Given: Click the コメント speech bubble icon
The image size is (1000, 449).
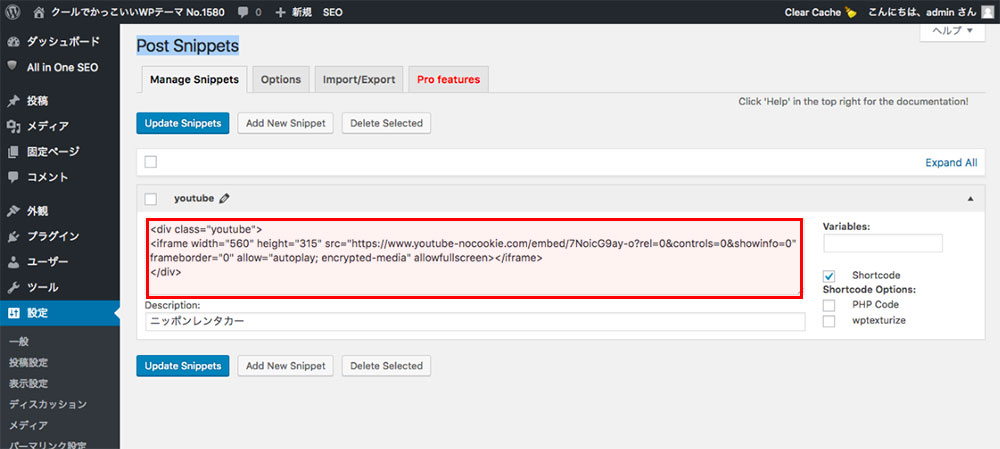Looking at the screenshot, I should 13,177.
